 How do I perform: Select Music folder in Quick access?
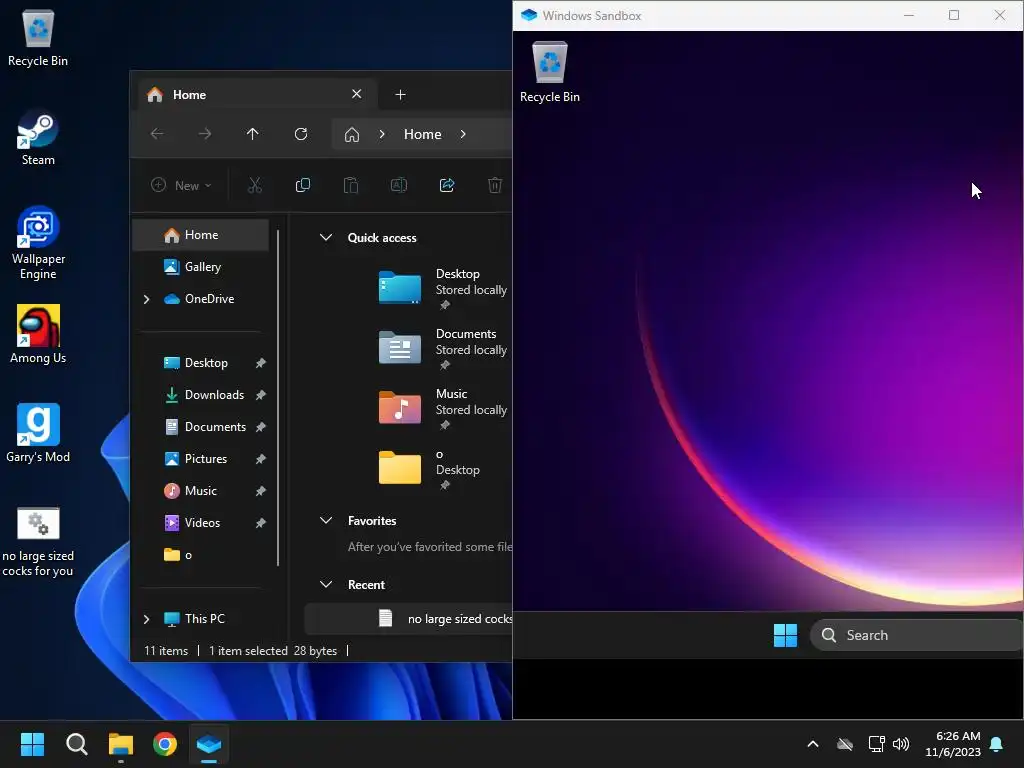[x=441, y=408]
